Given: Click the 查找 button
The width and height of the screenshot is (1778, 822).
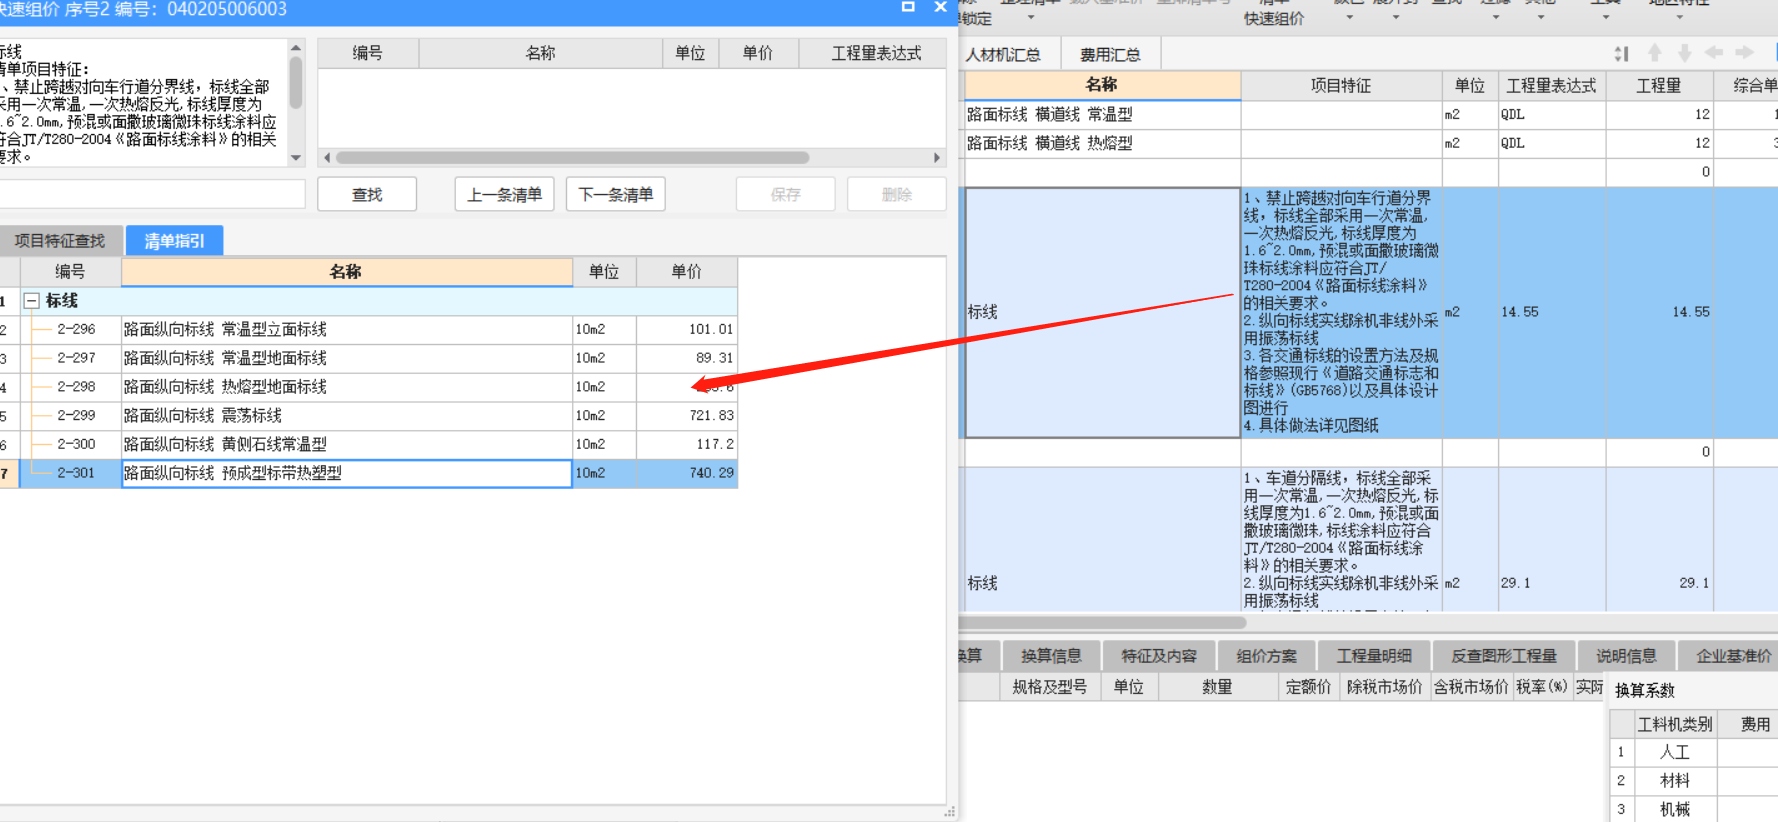Looking at the screenshot, I should point(367,194).
